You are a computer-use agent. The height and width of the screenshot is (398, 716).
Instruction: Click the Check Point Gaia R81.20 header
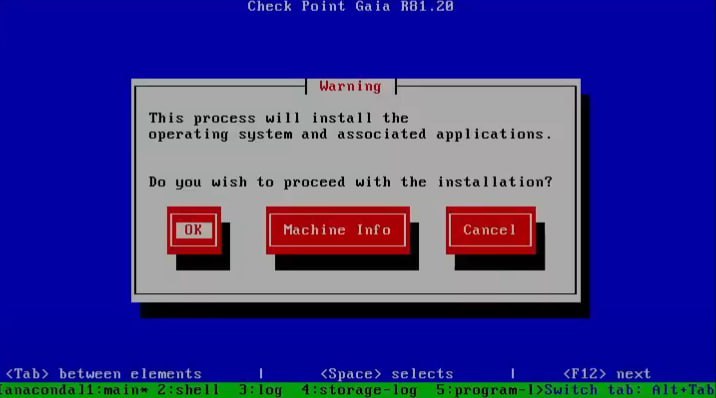point(350,6)
